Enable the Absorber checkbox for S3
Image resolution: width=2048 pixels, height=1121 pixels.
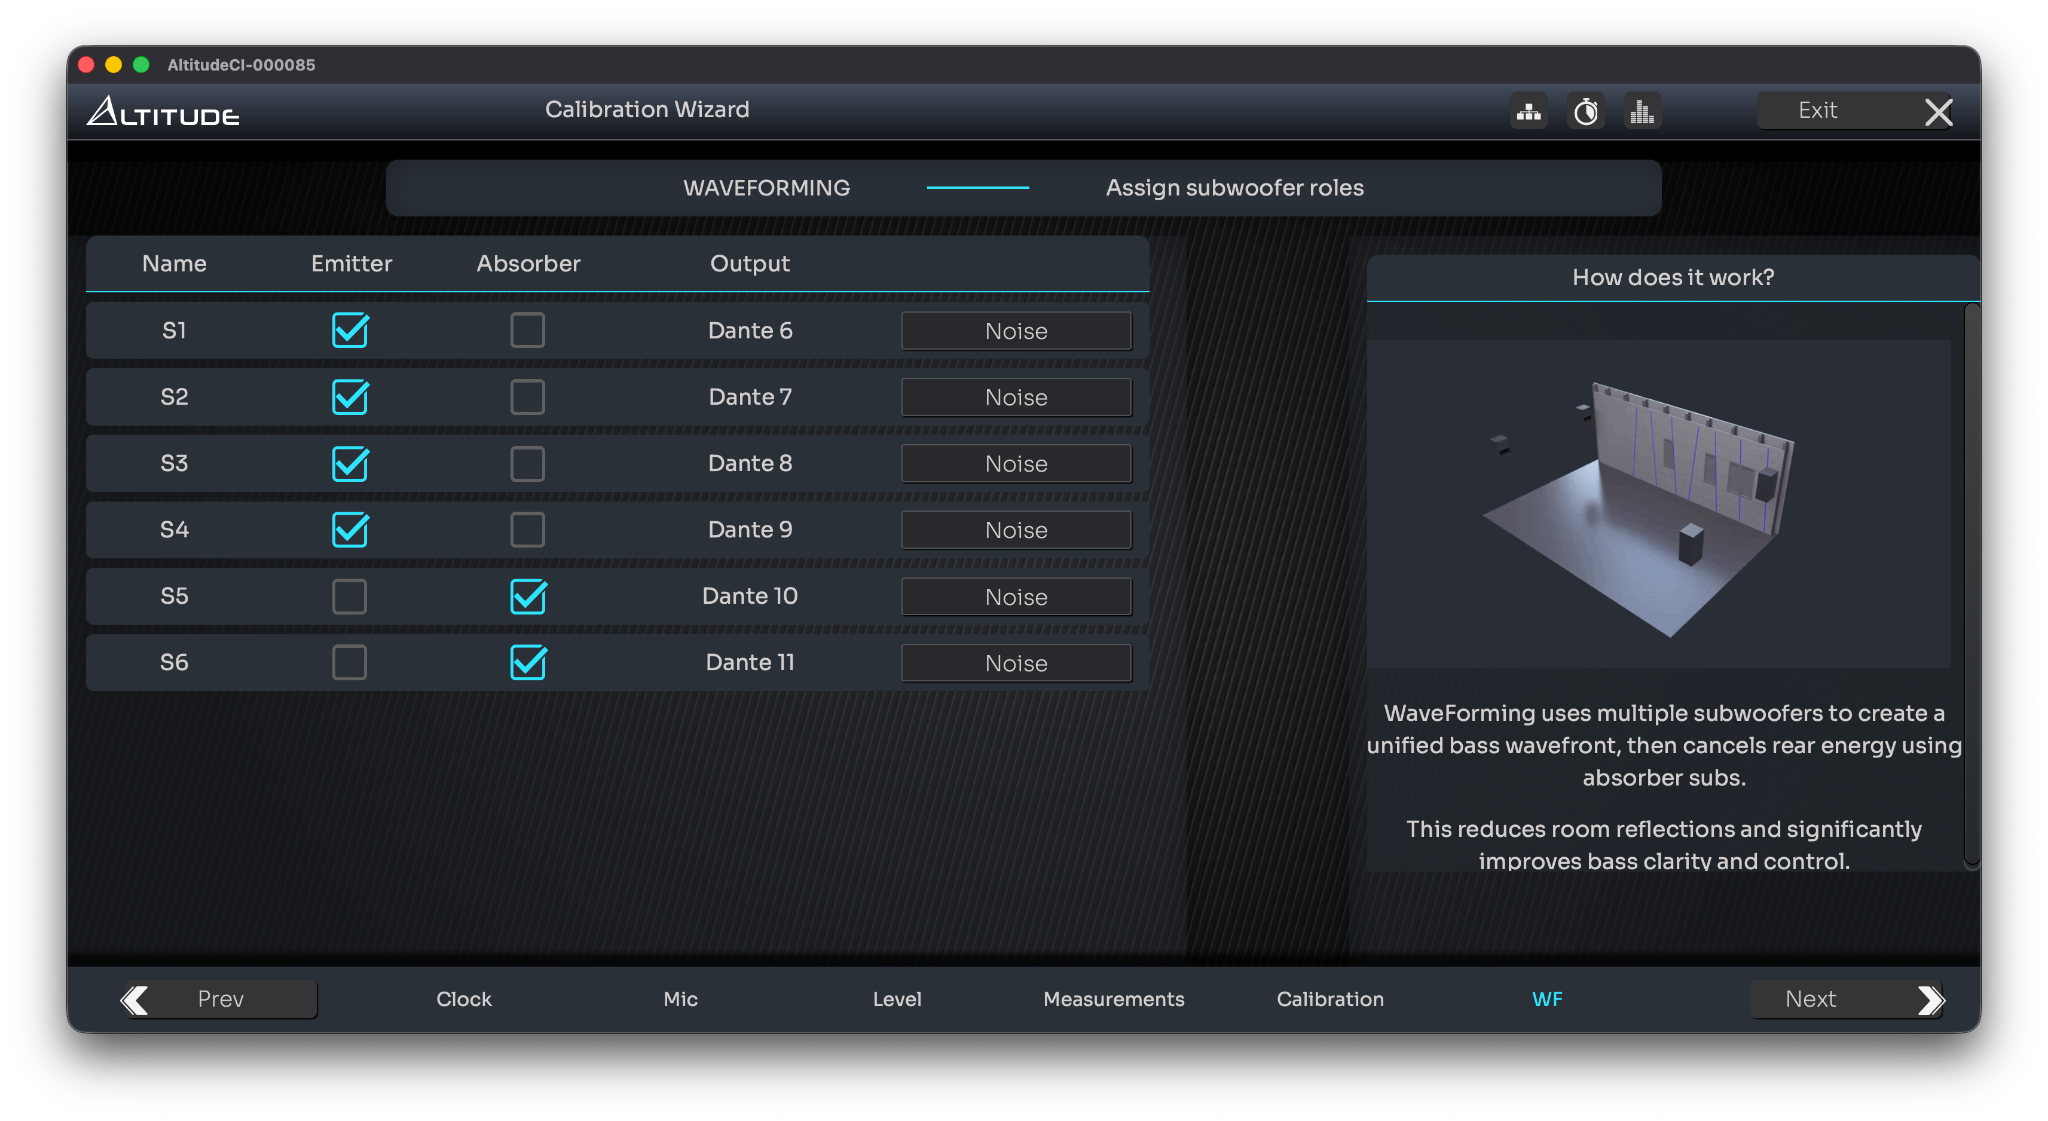point(527,463)
